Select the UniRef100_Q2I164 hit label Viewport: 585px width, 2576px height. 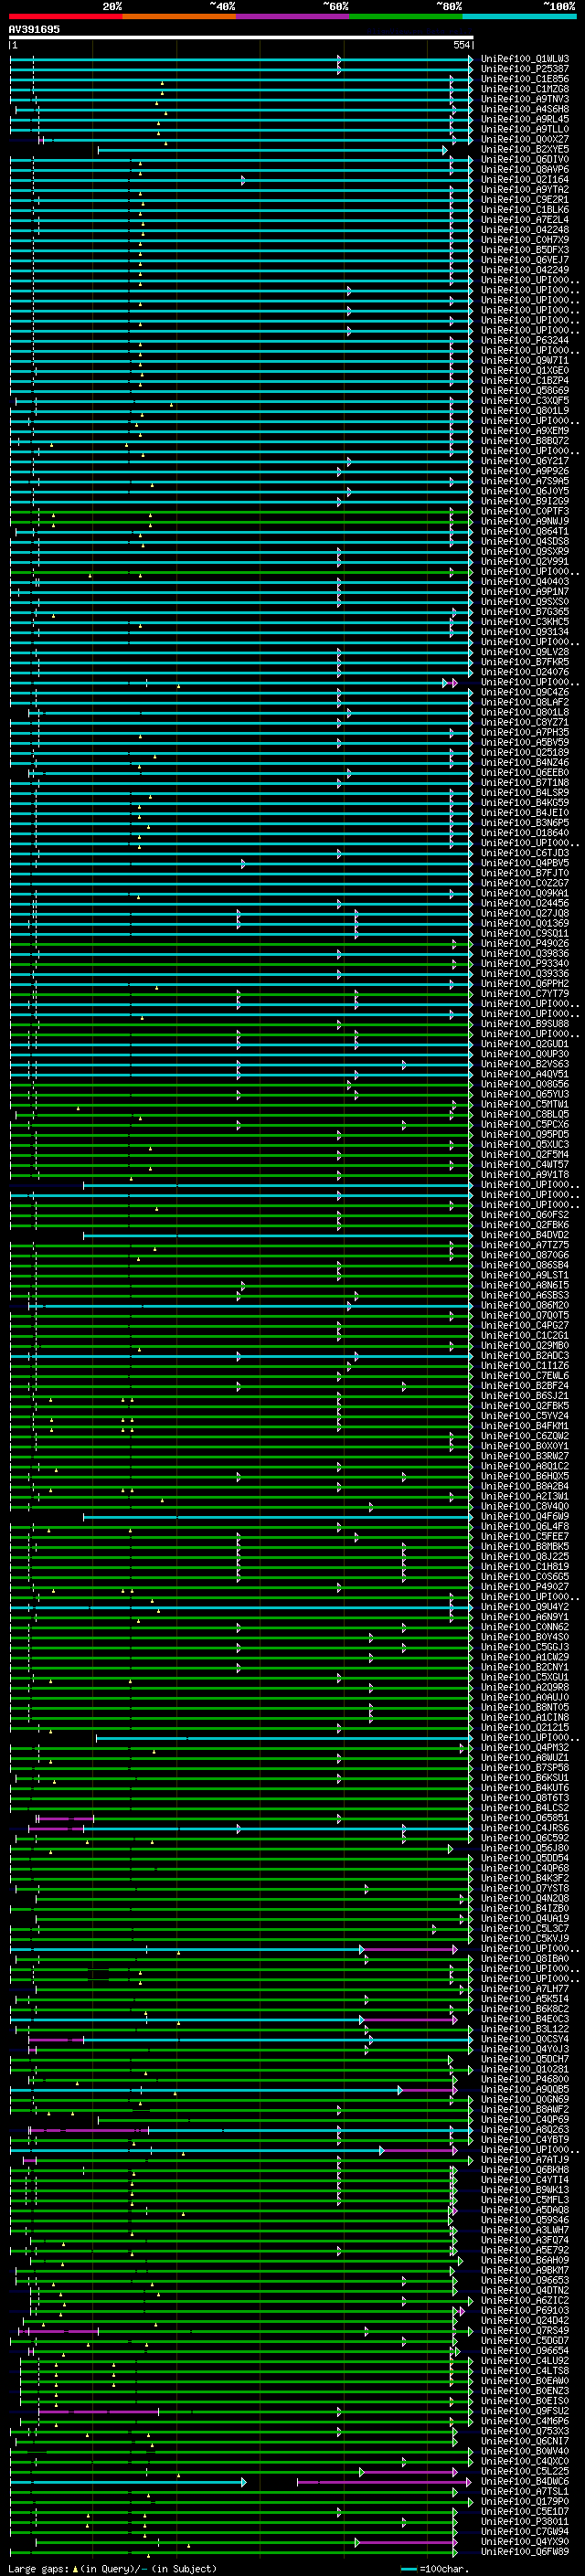click(524, 180)
